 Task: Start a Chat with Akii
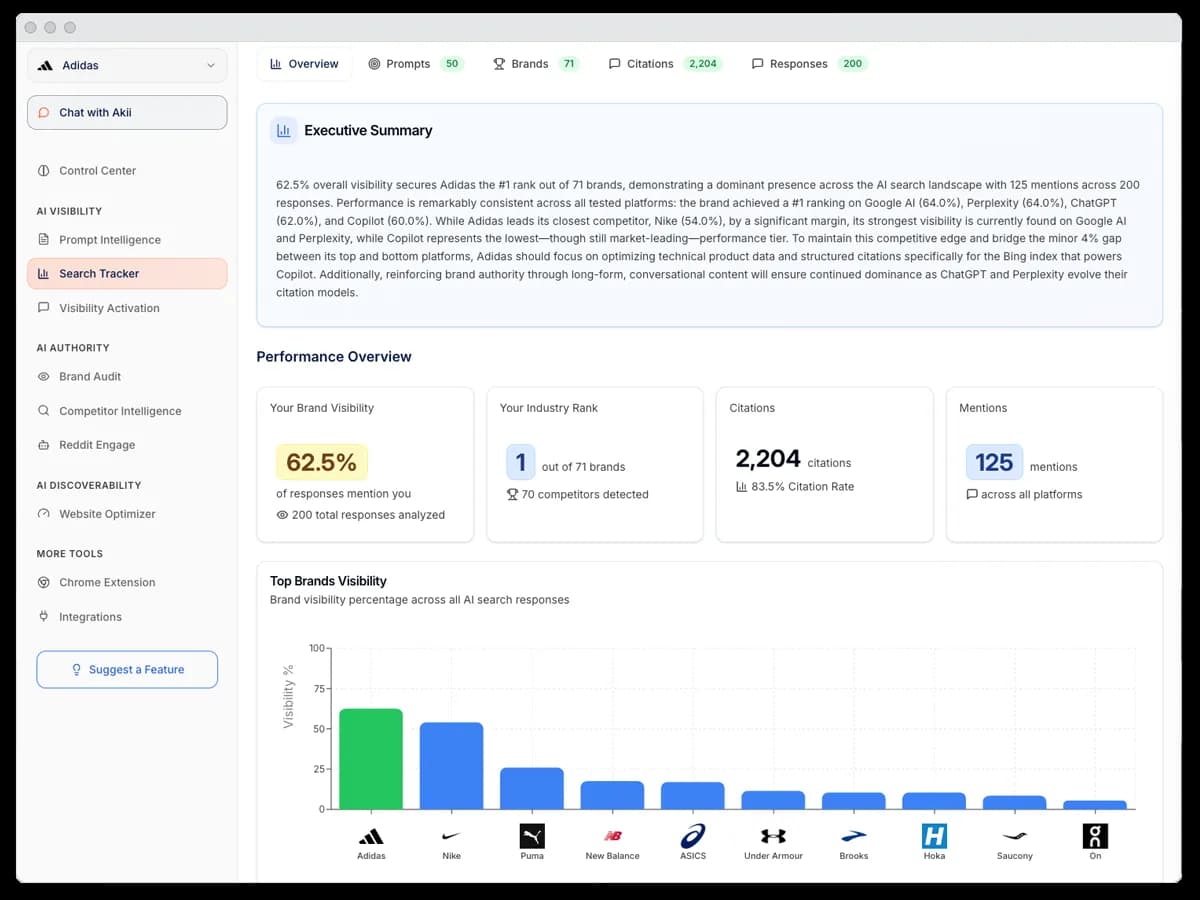(x=127, y=112)
